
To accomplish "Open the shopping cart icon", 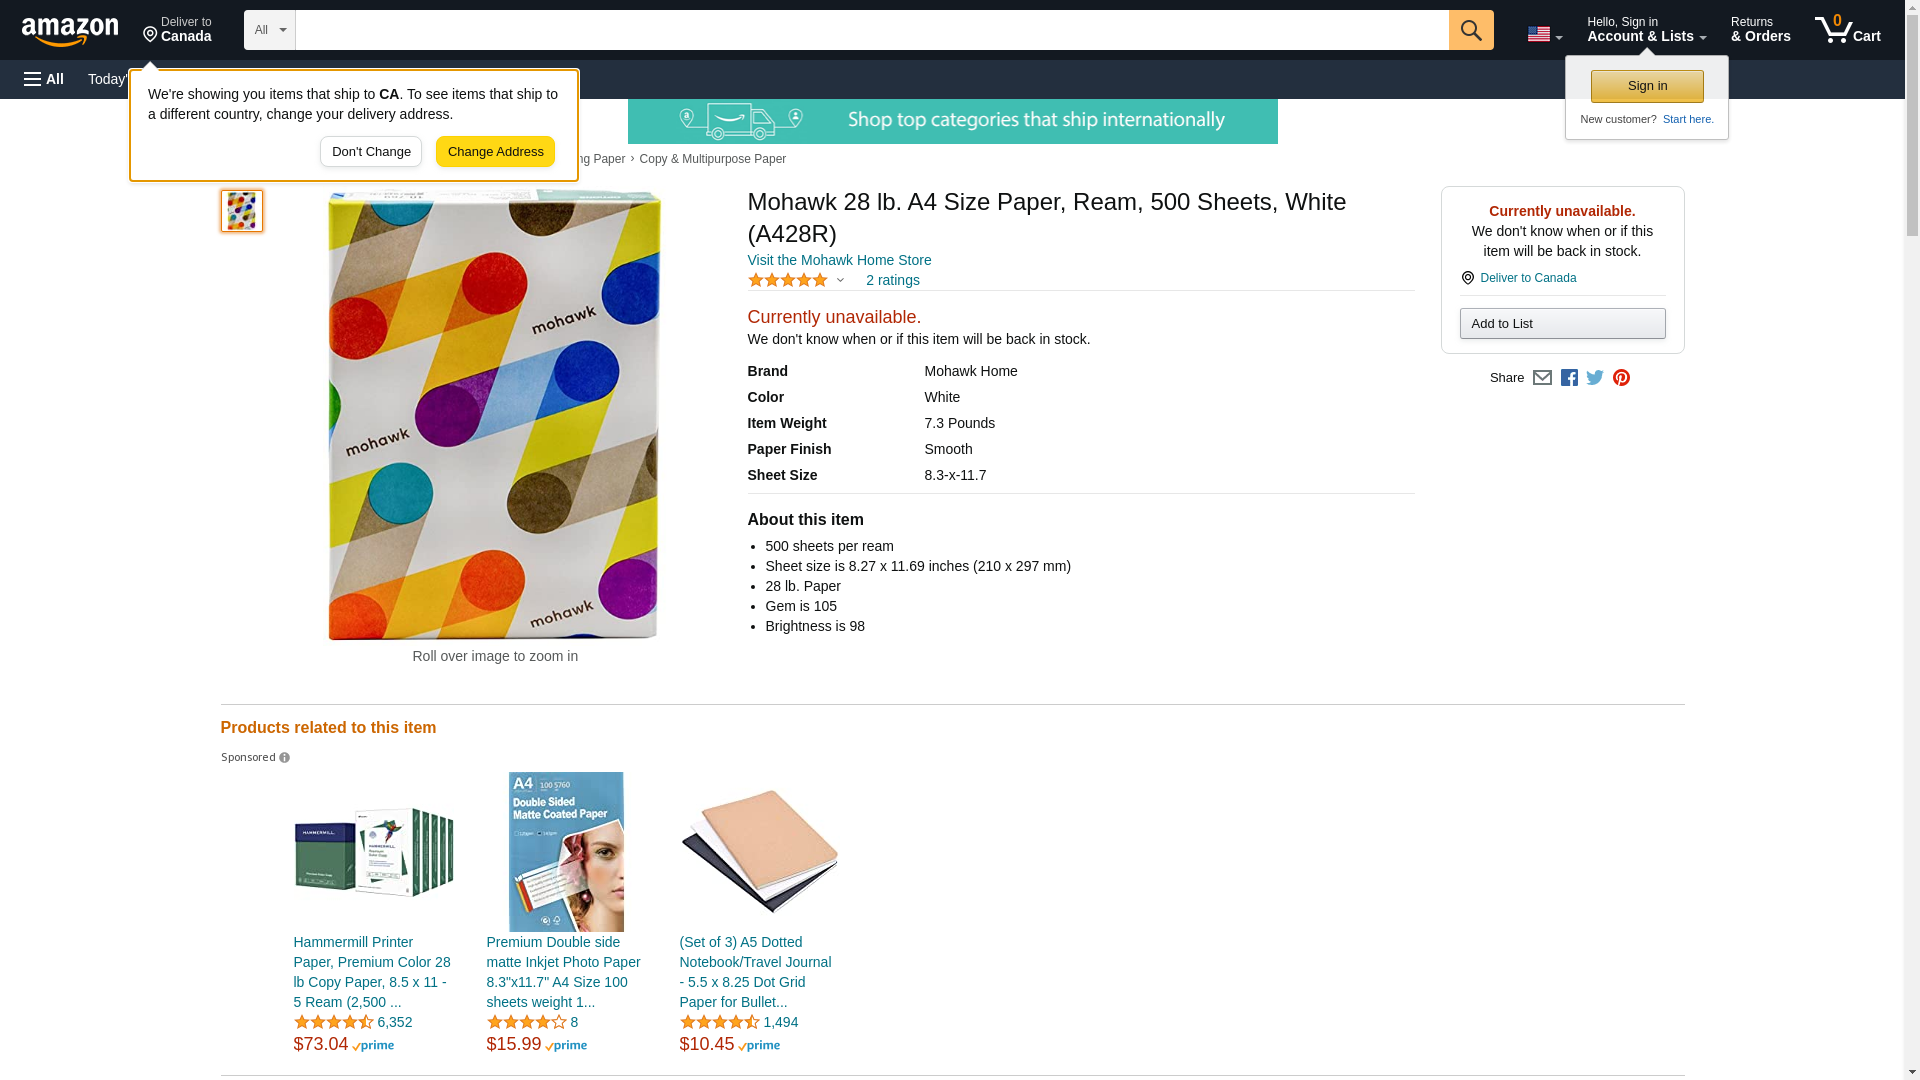I will (1847, 30).
